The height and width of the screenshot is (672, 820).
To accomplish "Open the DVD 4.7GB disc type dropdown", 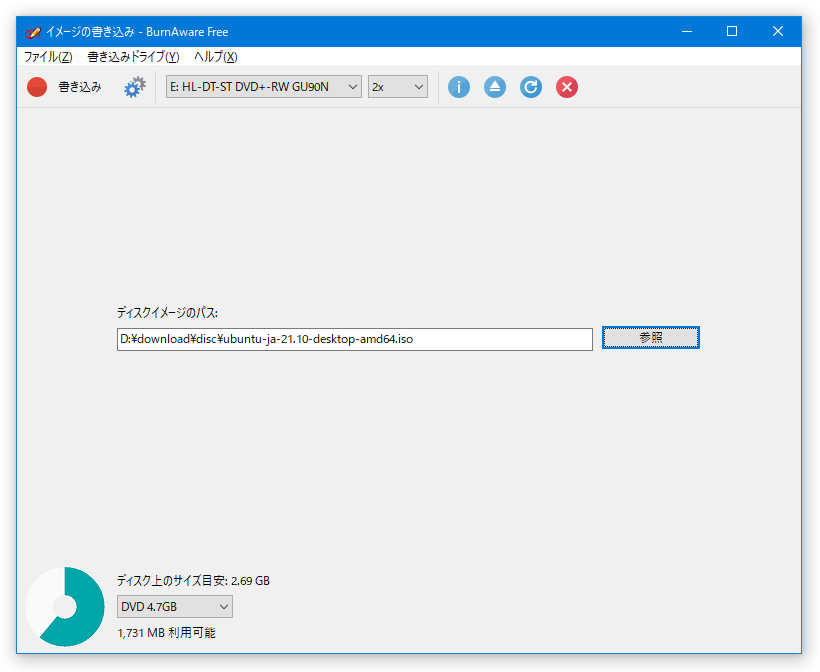I will click(175, 607).
